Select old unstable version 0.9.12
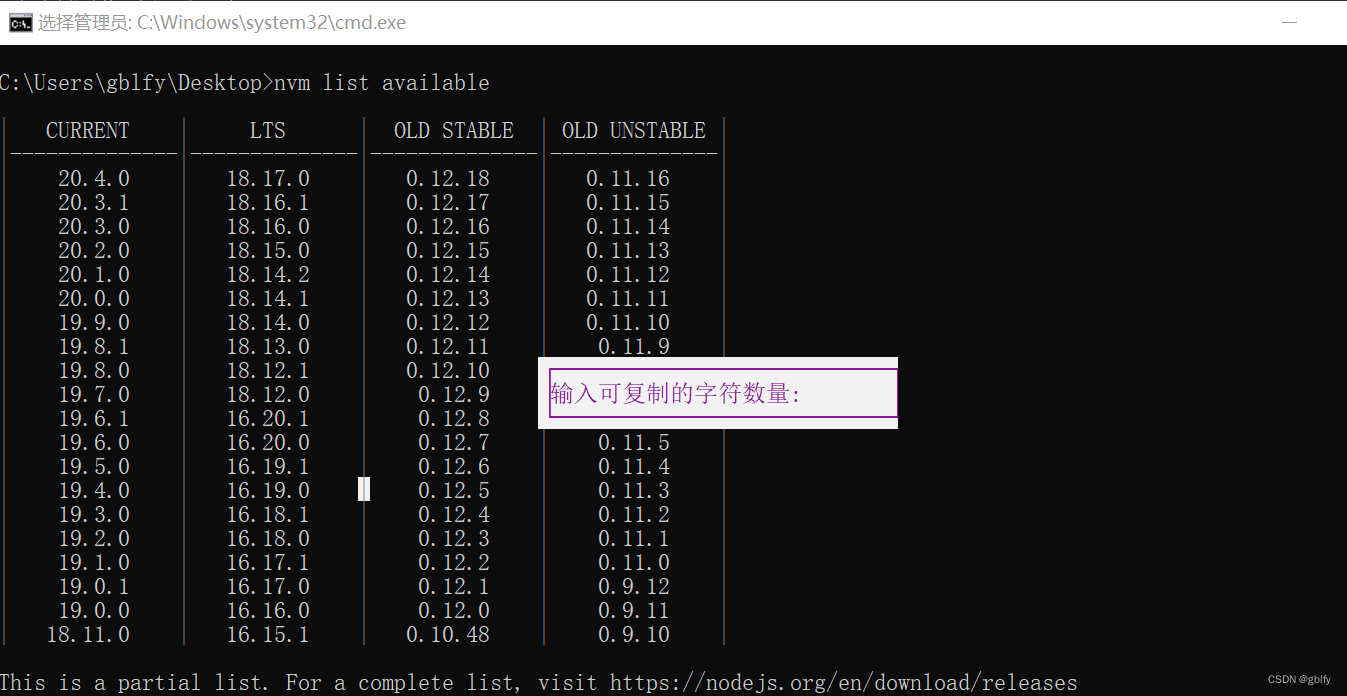This screenshot has width=1347, height=696. (x=634, y=587)
